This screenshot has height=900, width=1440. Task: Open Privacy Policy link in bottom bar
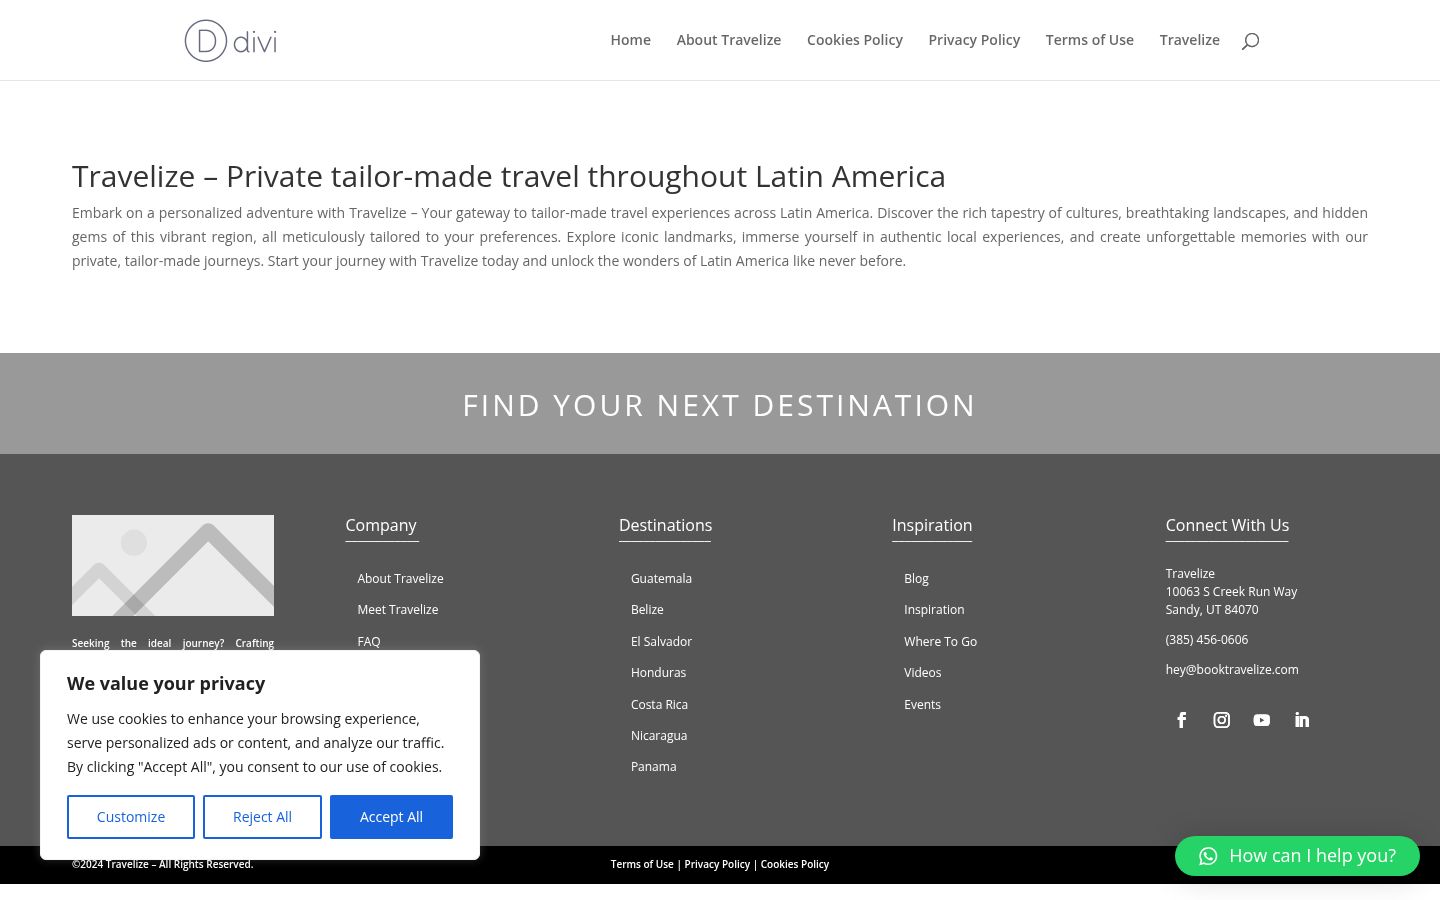tap(717, 864)
